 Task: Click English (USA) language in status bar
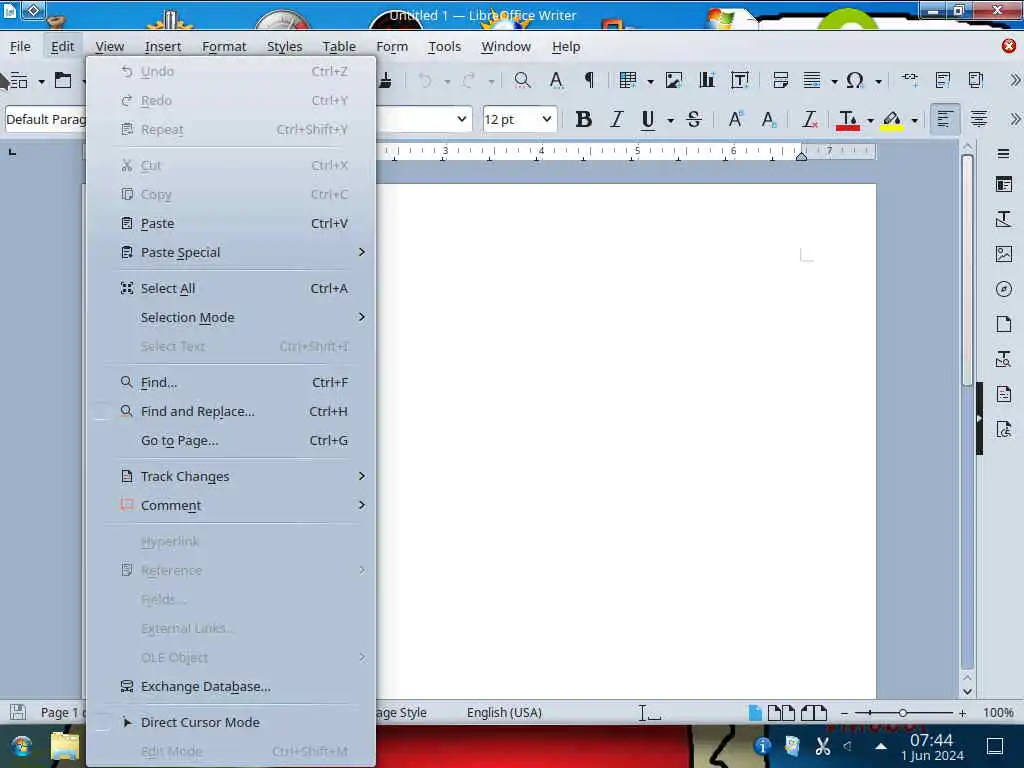coord(504,712)
